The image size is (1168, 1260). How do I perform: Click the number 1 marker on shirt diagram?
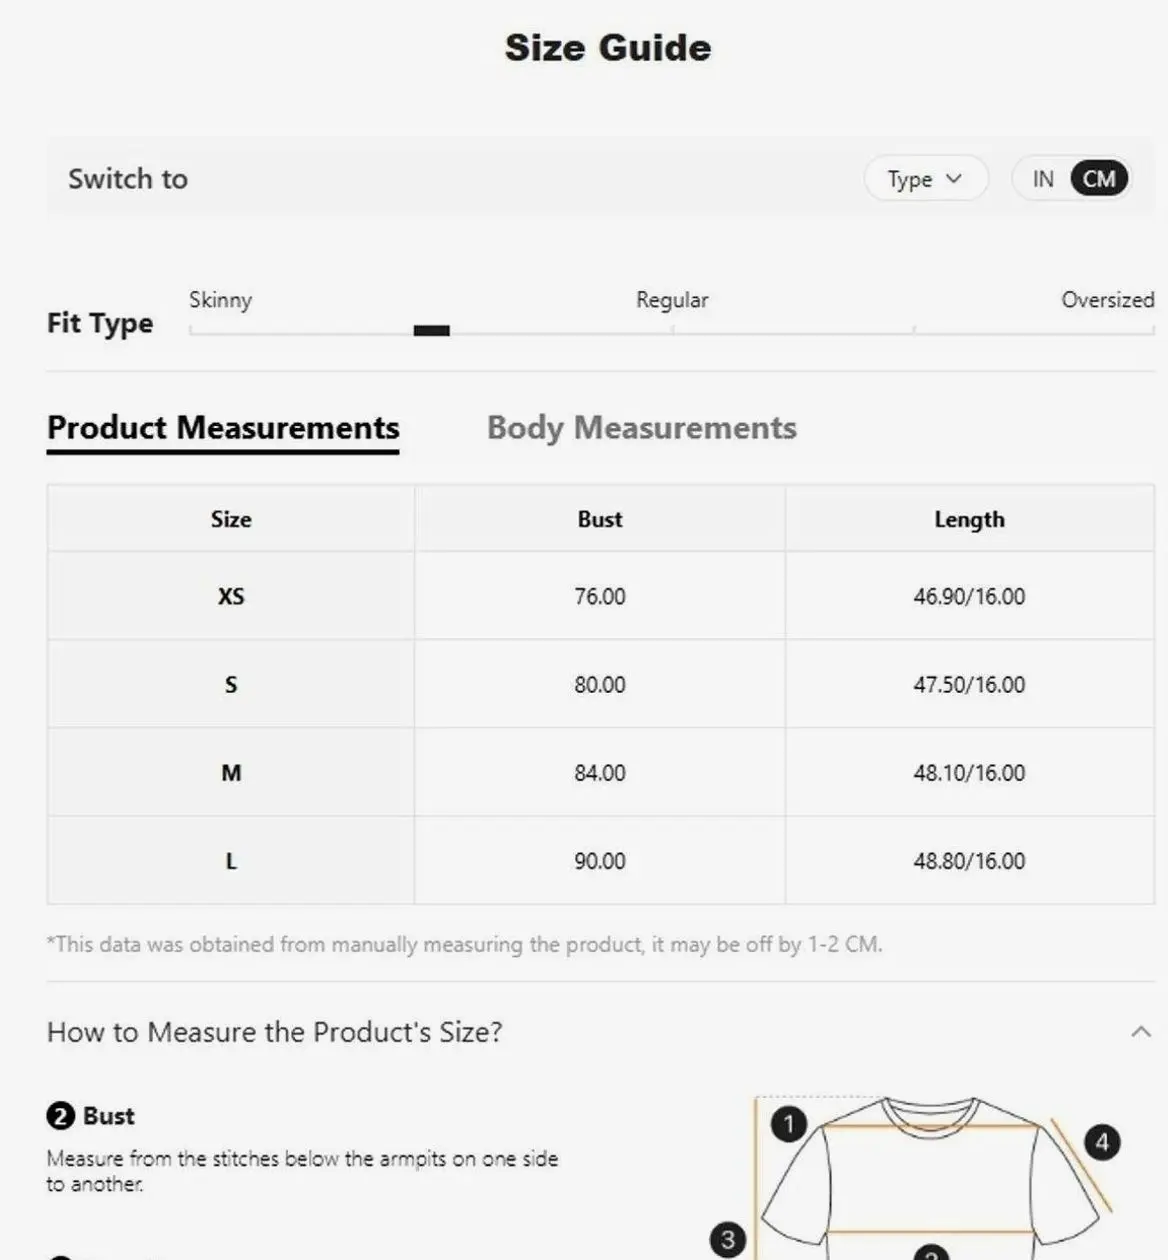pos(789,1124)
